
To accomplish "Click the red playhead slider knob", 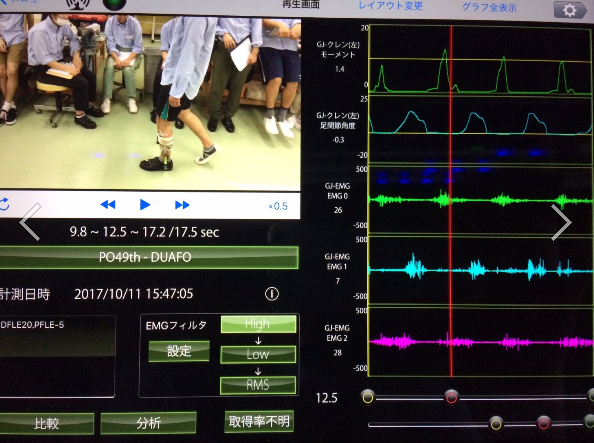I will (x=451, y=397).
